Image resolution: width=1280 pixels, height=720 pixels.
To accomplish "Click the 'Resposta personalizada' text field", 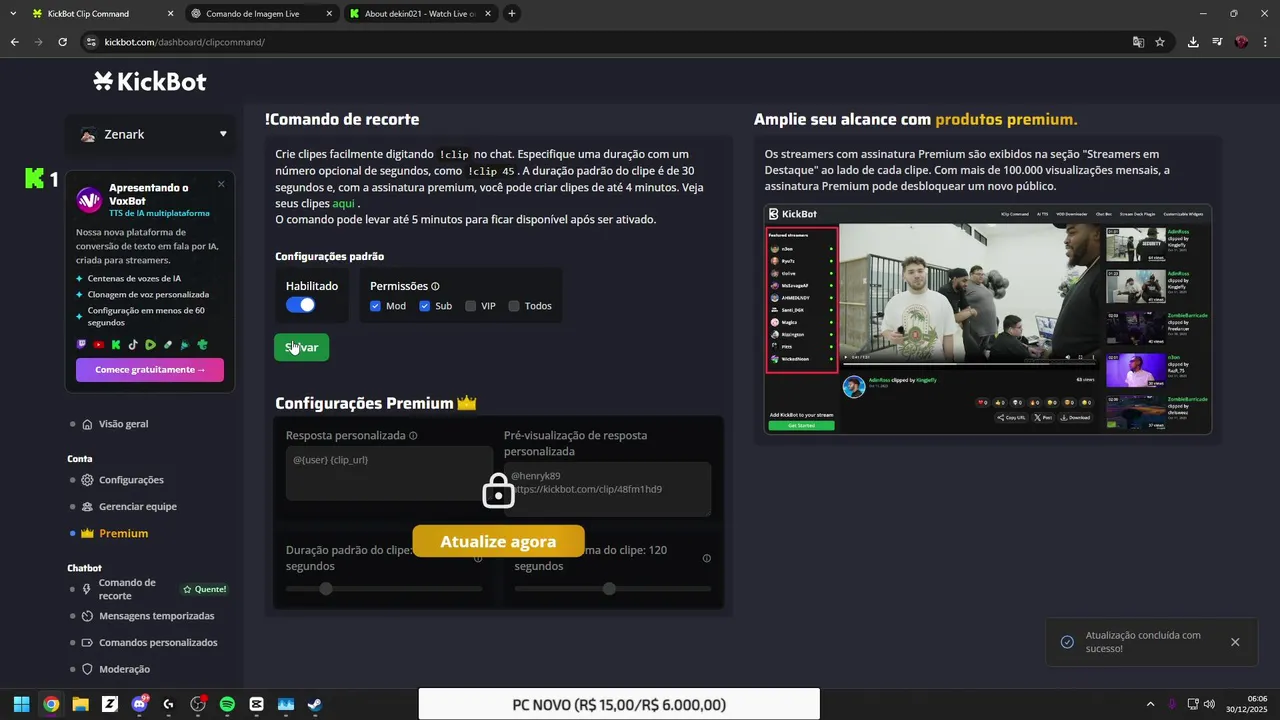I will (389, 473).
